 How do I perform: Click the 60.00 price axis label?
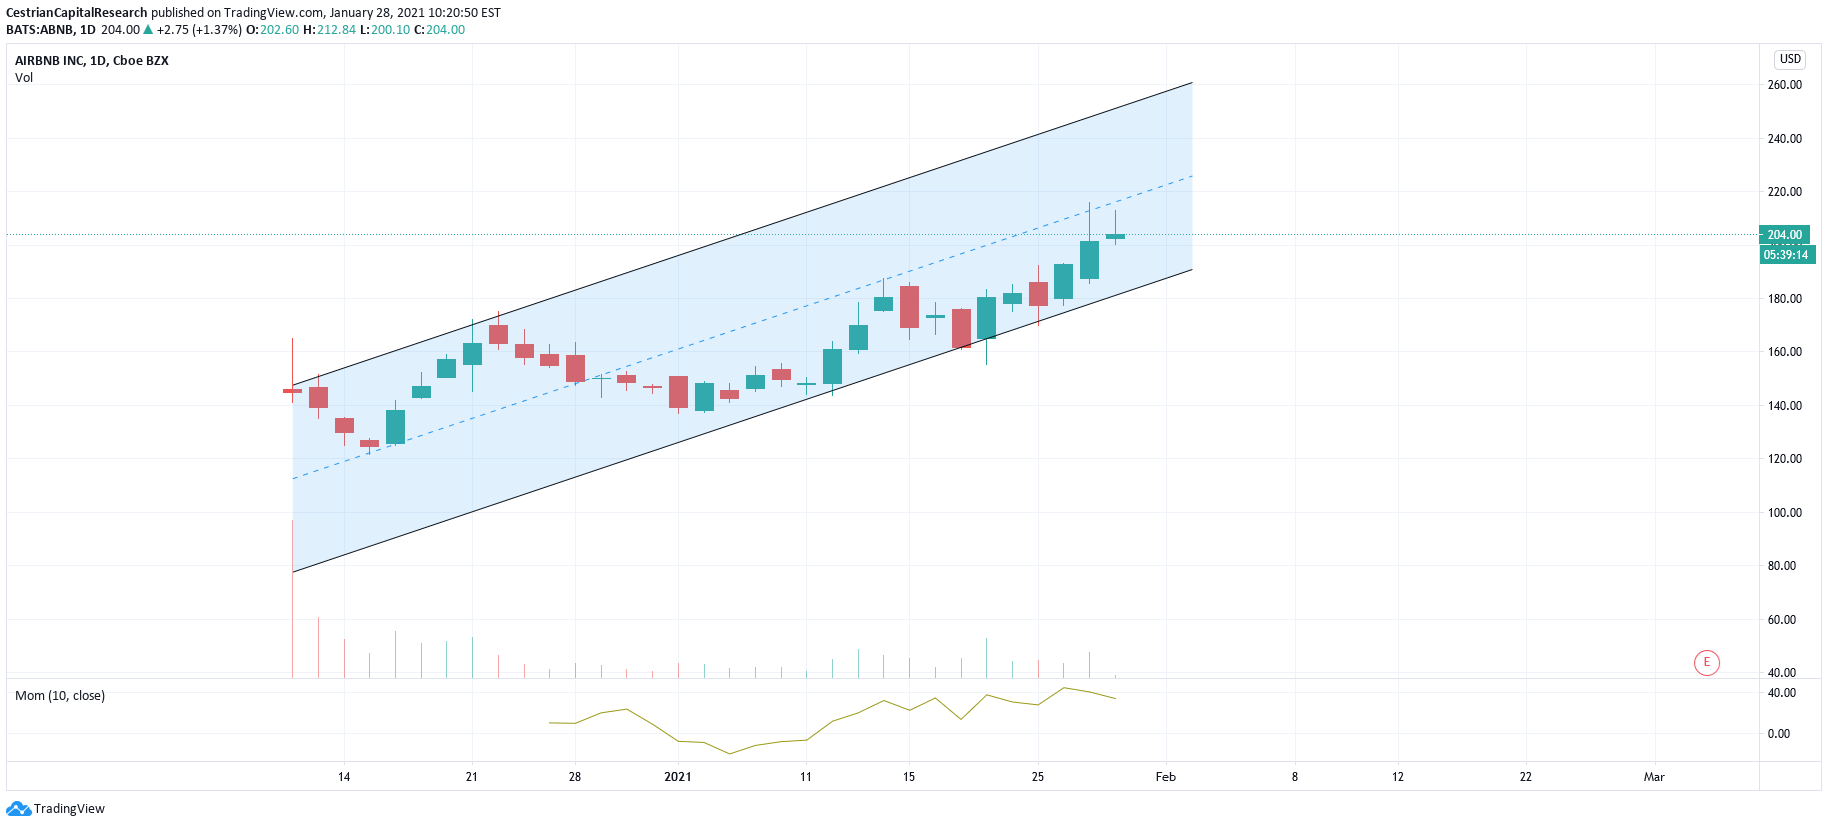1782,620
